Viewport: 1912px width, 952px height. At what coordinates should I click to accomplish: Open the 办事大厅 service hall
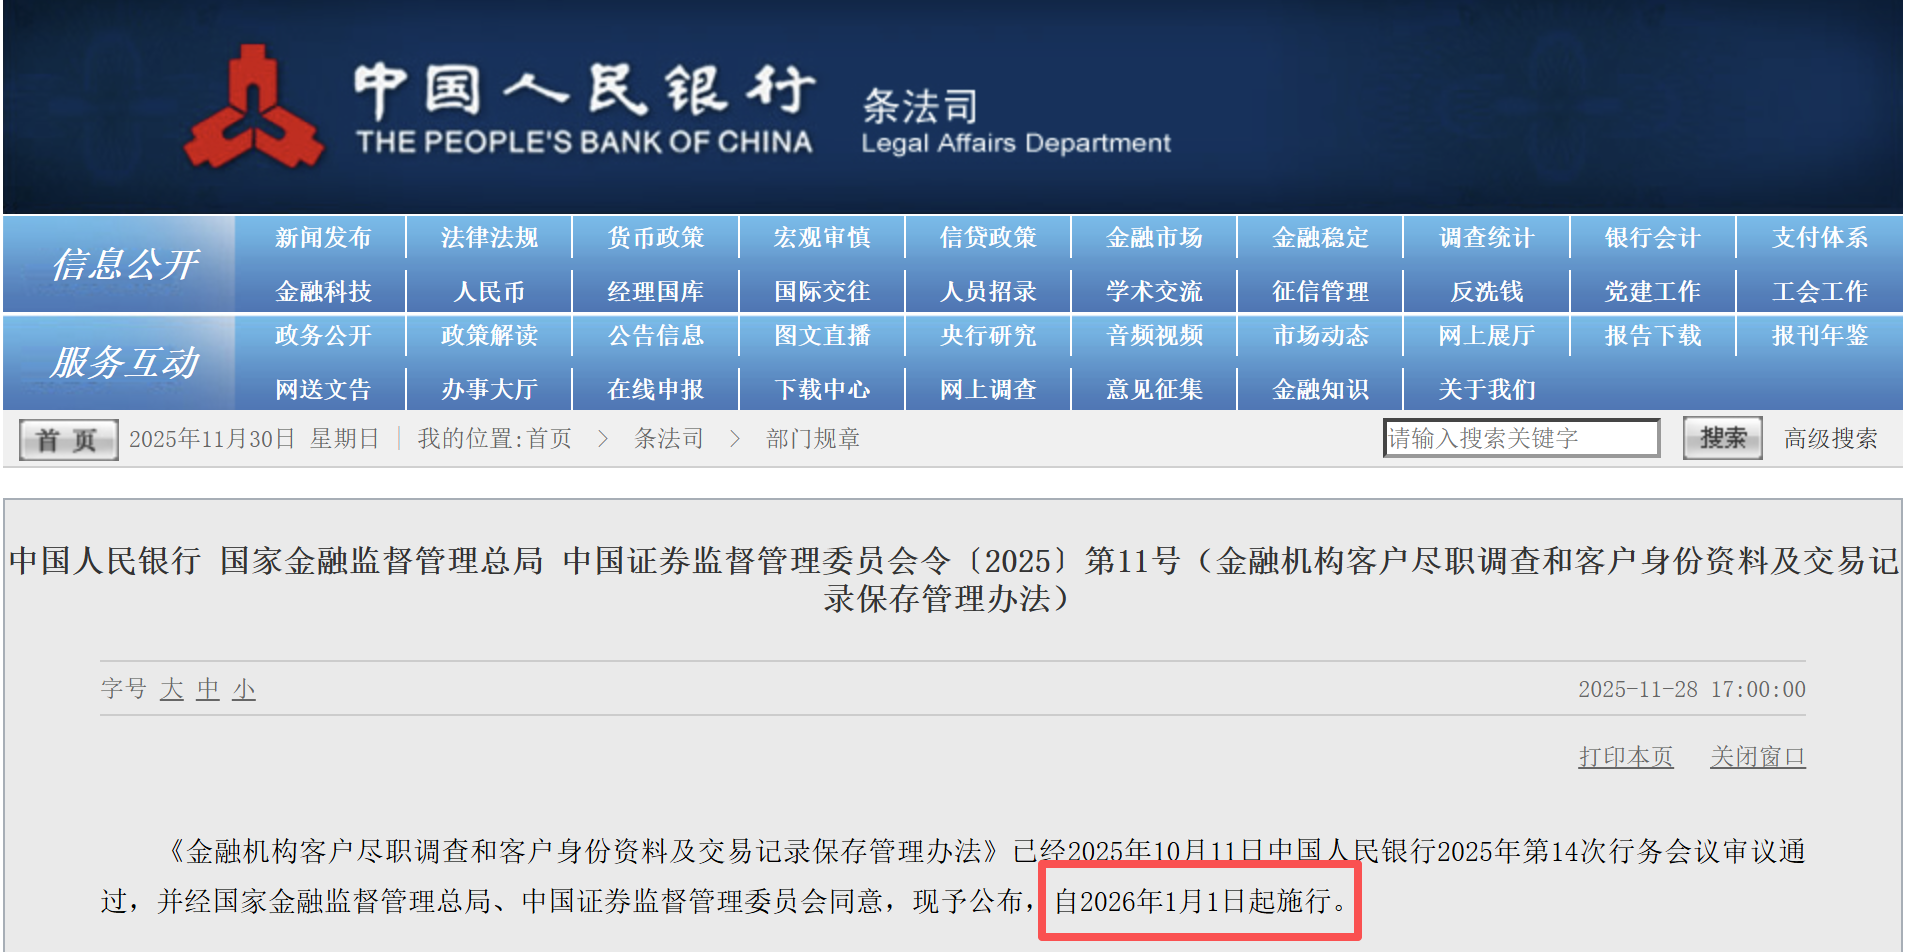pyautogui.click(x=489, y=389)
